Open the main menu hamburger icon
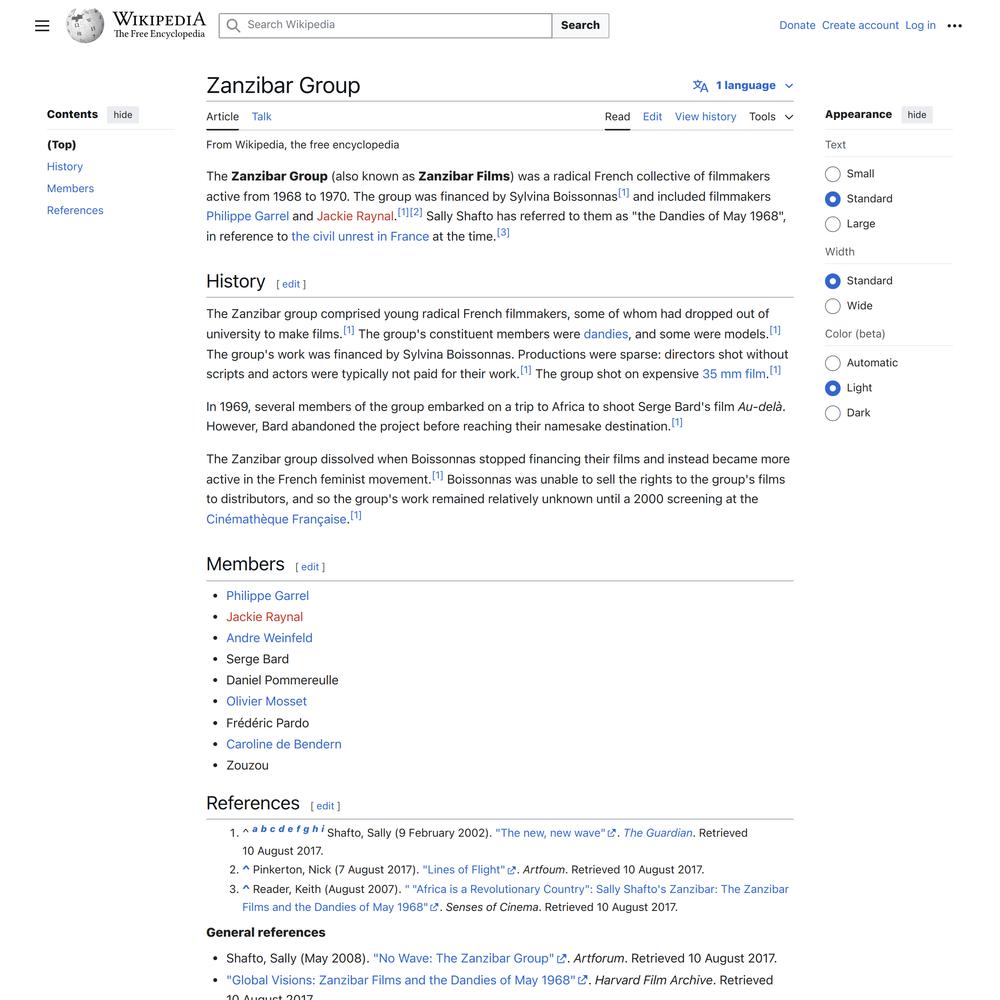 42,26
